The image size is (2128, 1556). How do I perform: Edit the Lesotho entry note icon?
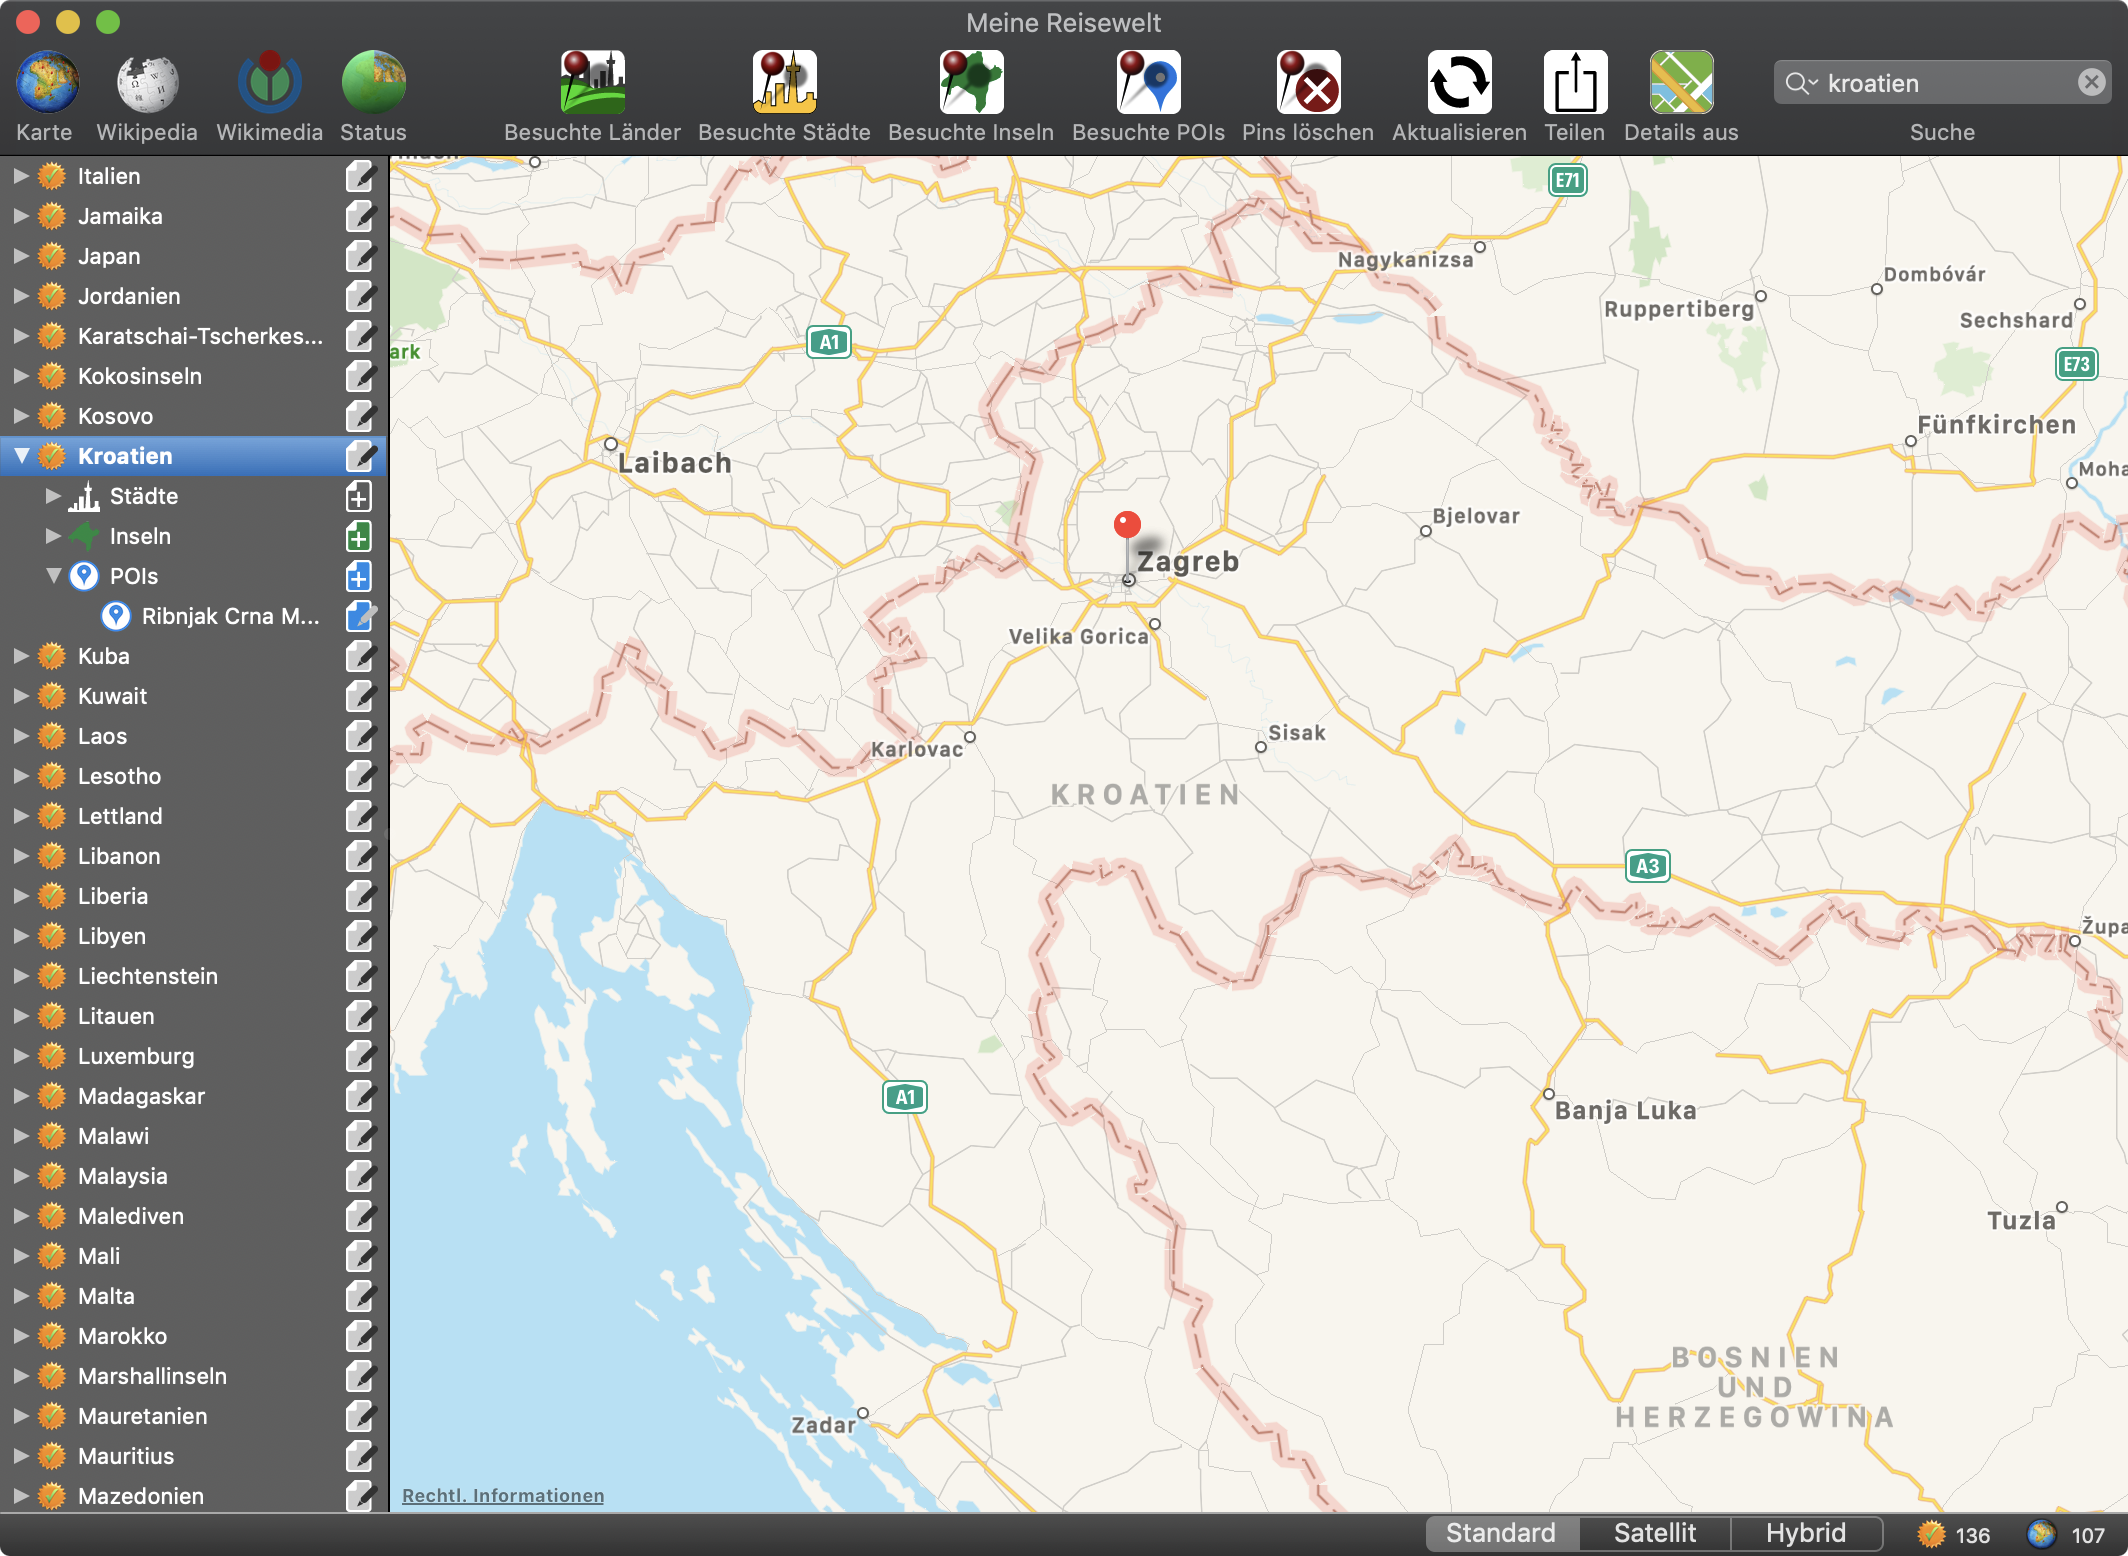[360, 776]
